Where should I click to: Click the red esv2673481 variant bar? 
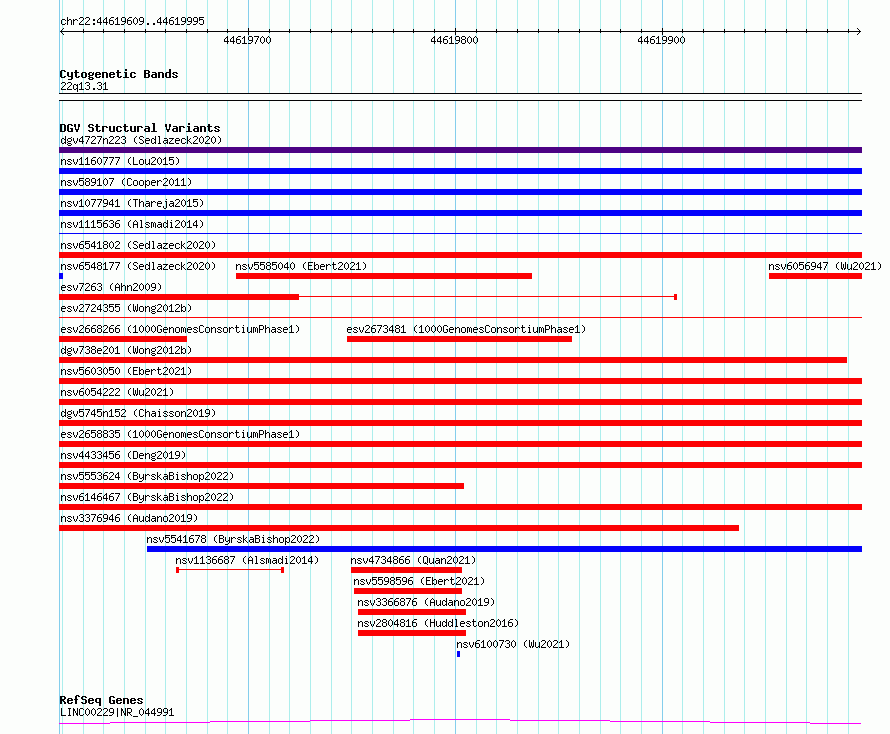coord(459,339)
